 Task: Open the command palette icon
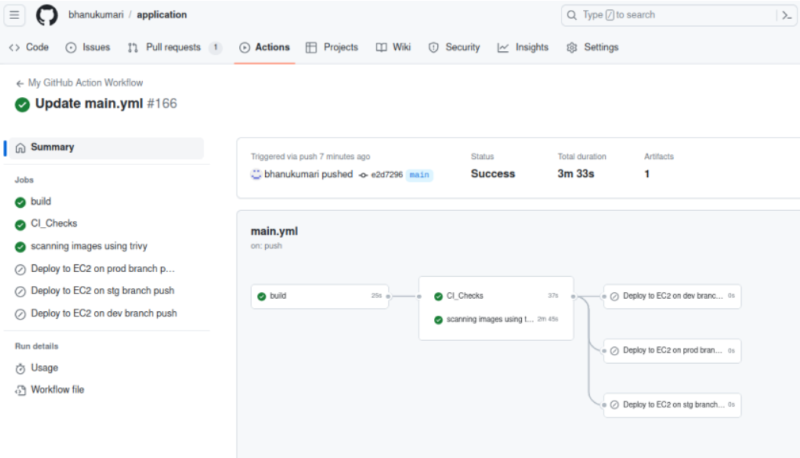click(x=787, y=15)
